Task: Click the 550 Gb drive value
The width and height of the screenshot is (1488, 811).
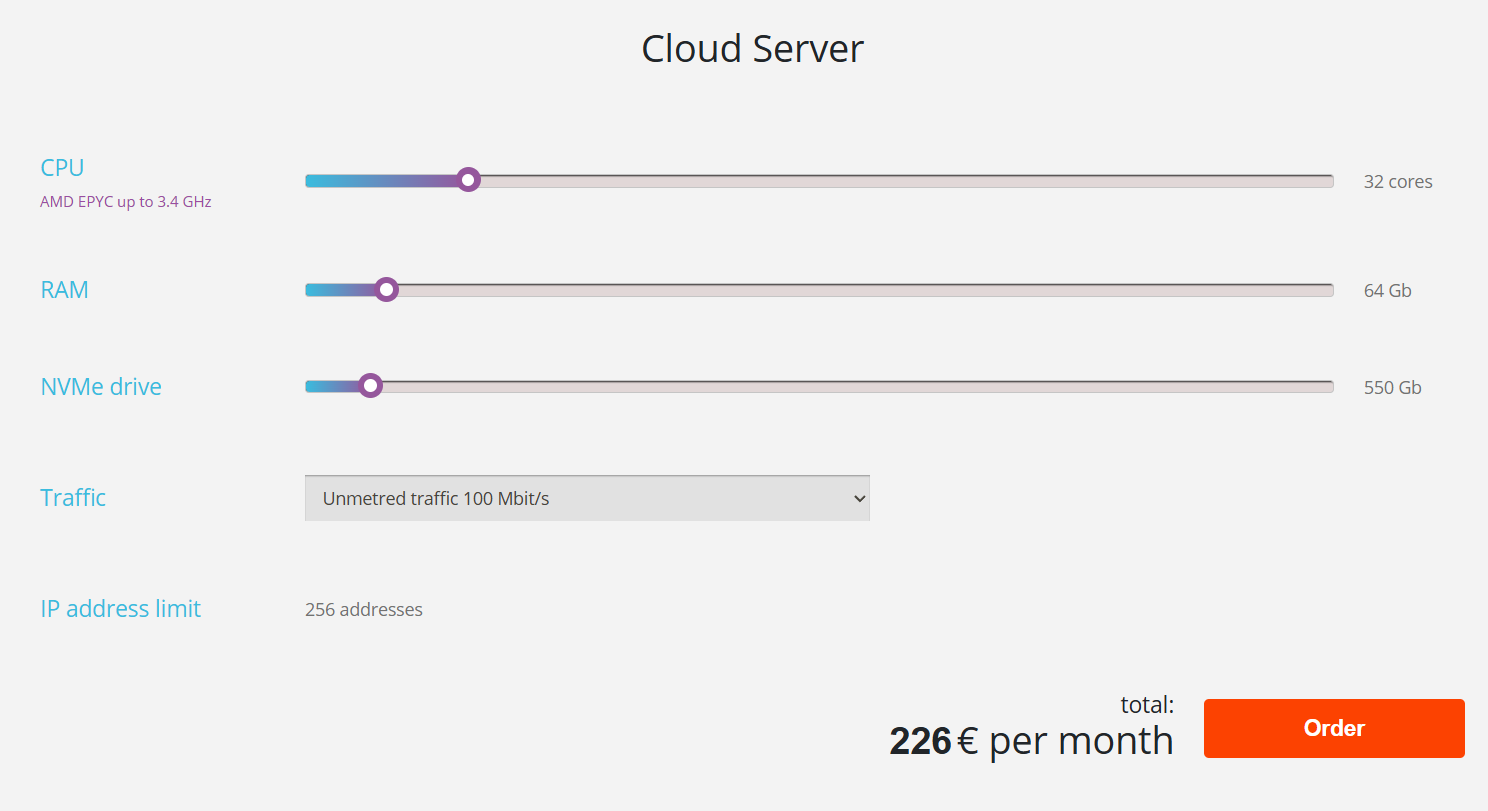Action: pos(1392,388)
